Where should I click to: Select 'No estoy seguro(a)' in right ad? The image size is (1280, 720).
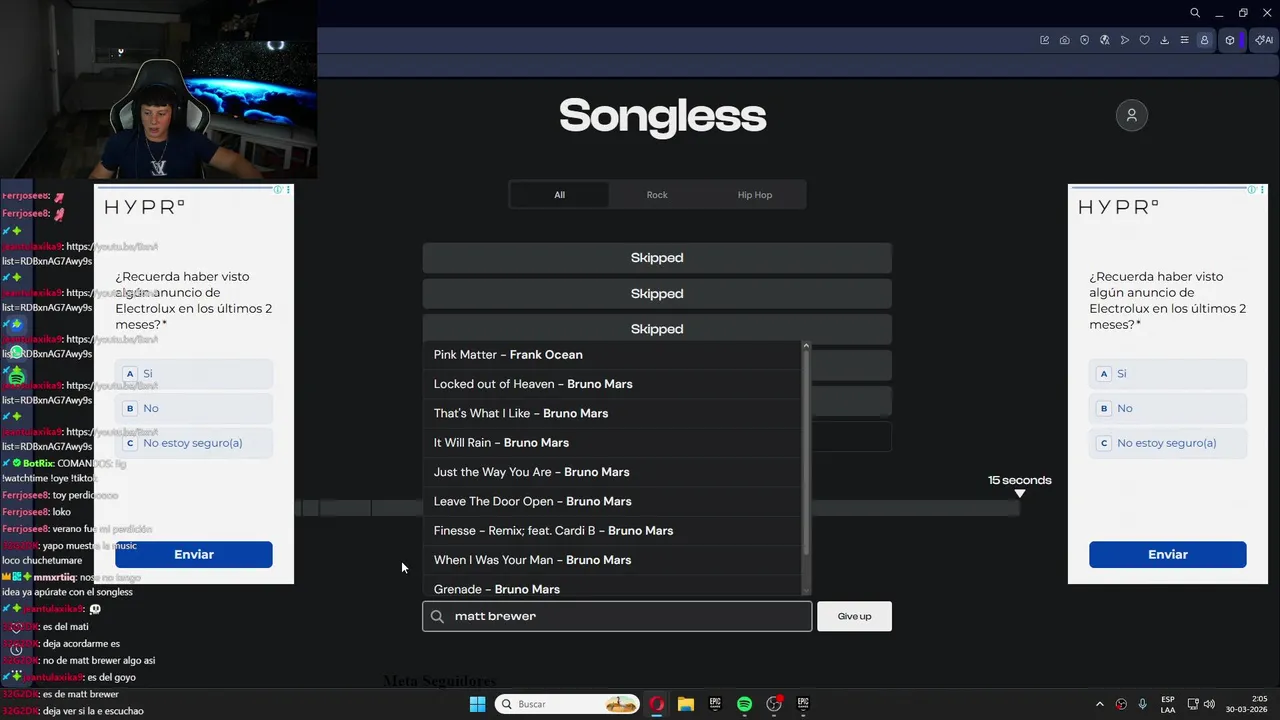(1168, 443)
